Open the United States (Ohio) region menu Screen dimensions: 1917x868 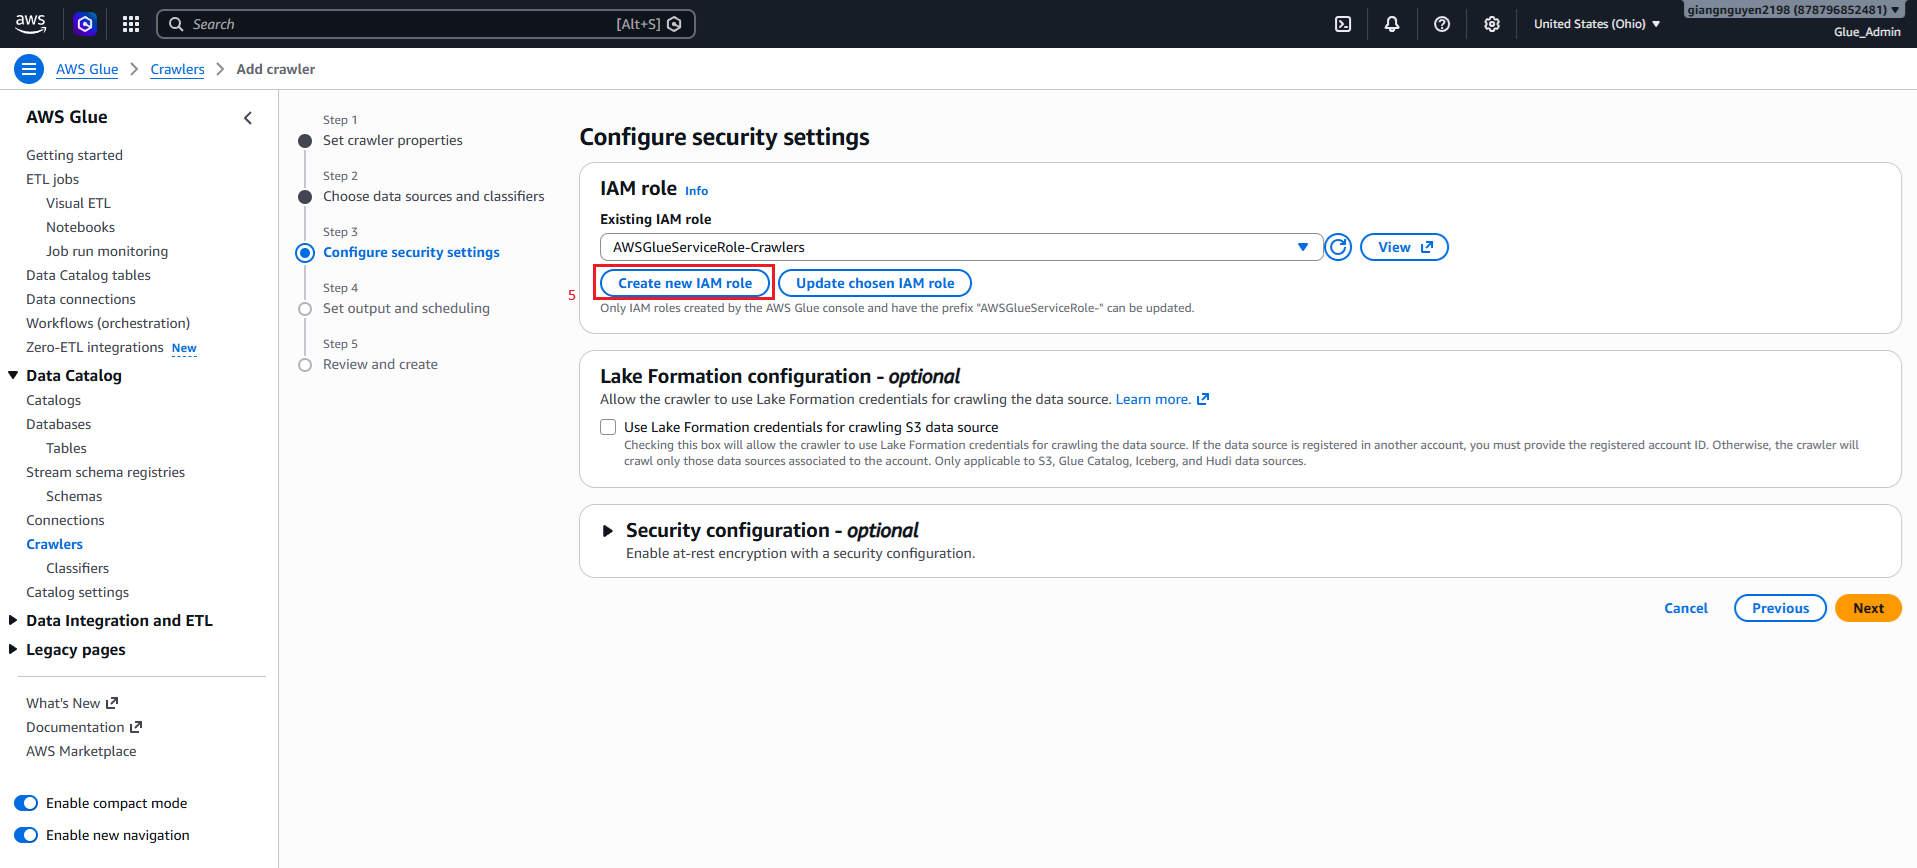pyautogui.click(x=1597, y=24)
